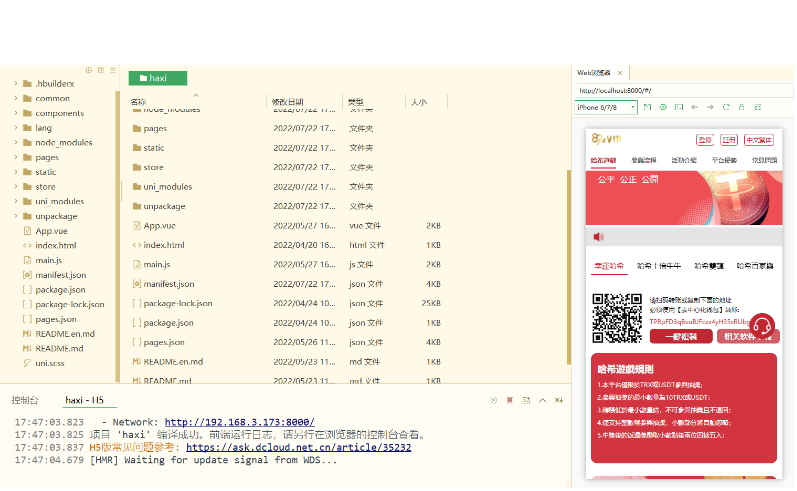Click the browser forward arrow icon
Viewport: 797px width, 491px height.
(x=709, y=107)
